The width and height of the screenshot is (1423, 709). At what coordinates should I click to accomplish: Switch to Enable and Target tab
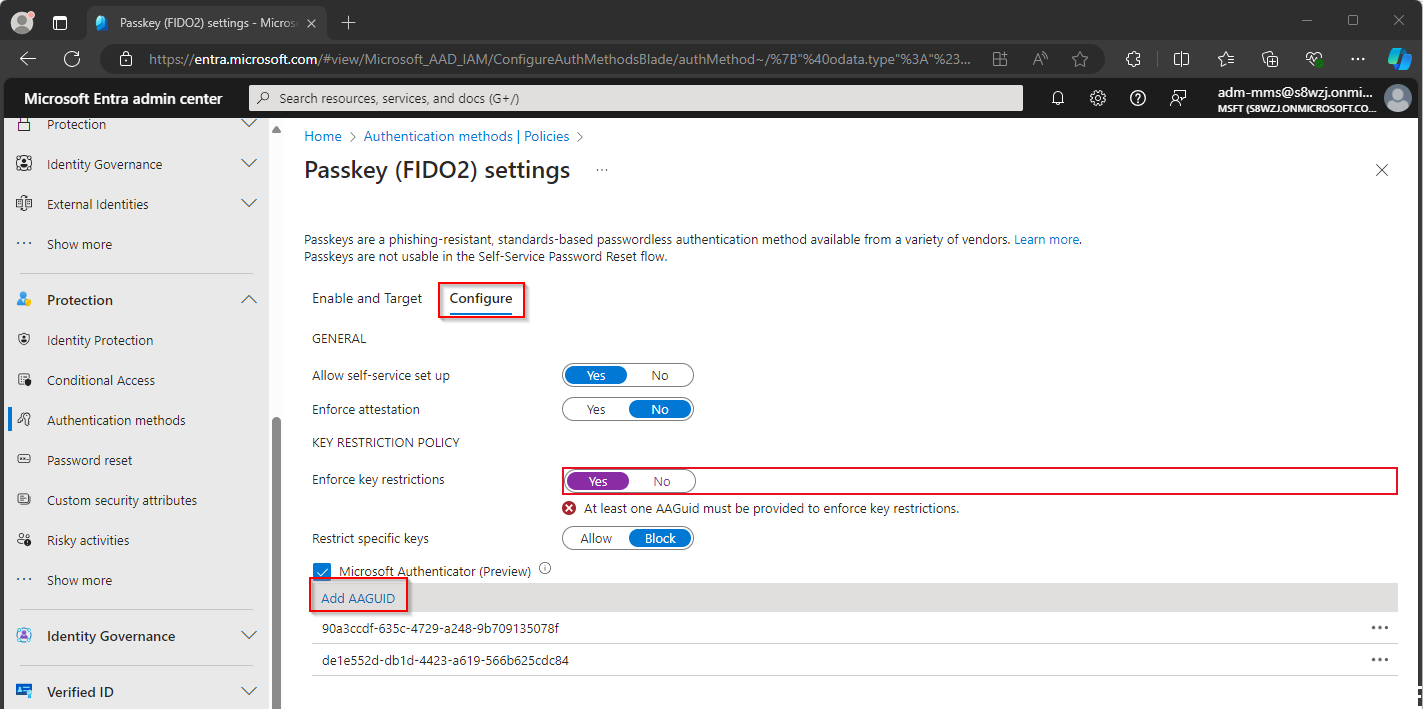point(367,299)
